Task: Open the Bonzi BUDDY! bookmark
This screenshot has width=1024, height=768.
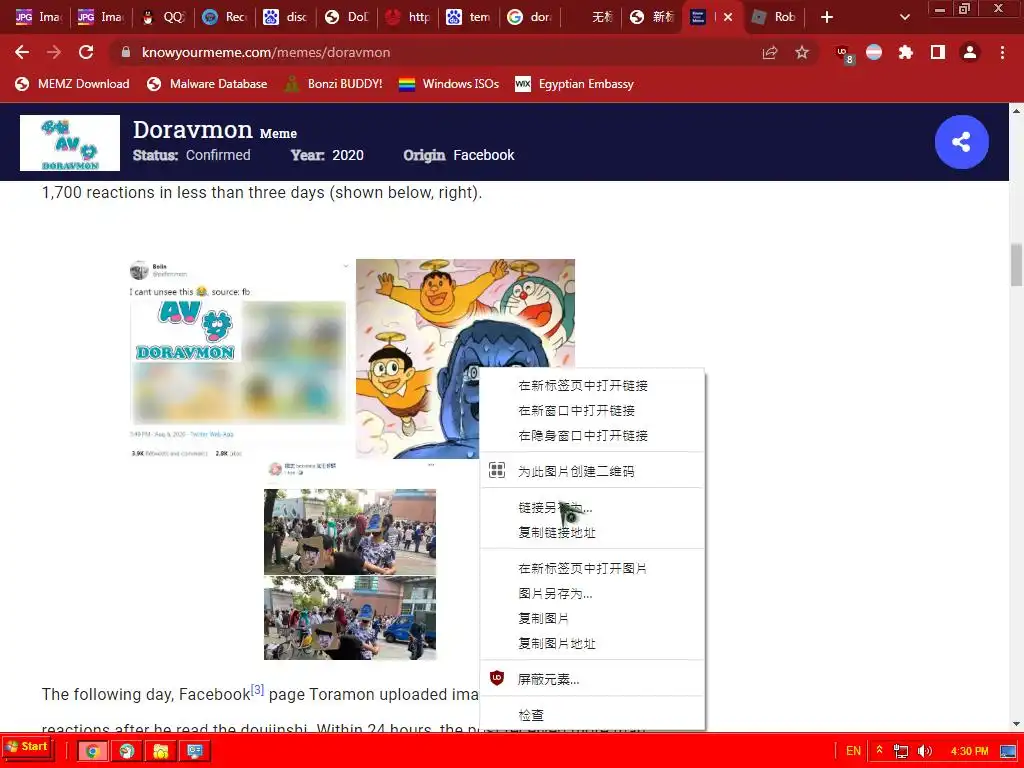Action: pos(334,84)
